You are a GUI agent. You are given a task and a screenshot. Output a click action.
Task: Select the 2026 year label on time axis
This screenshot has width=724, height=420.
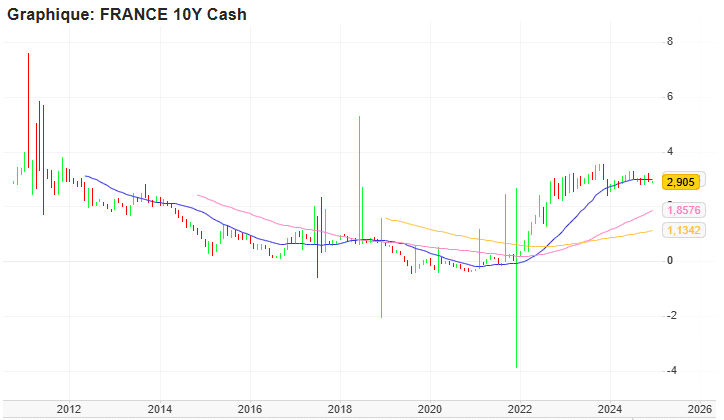coord(697,408)
